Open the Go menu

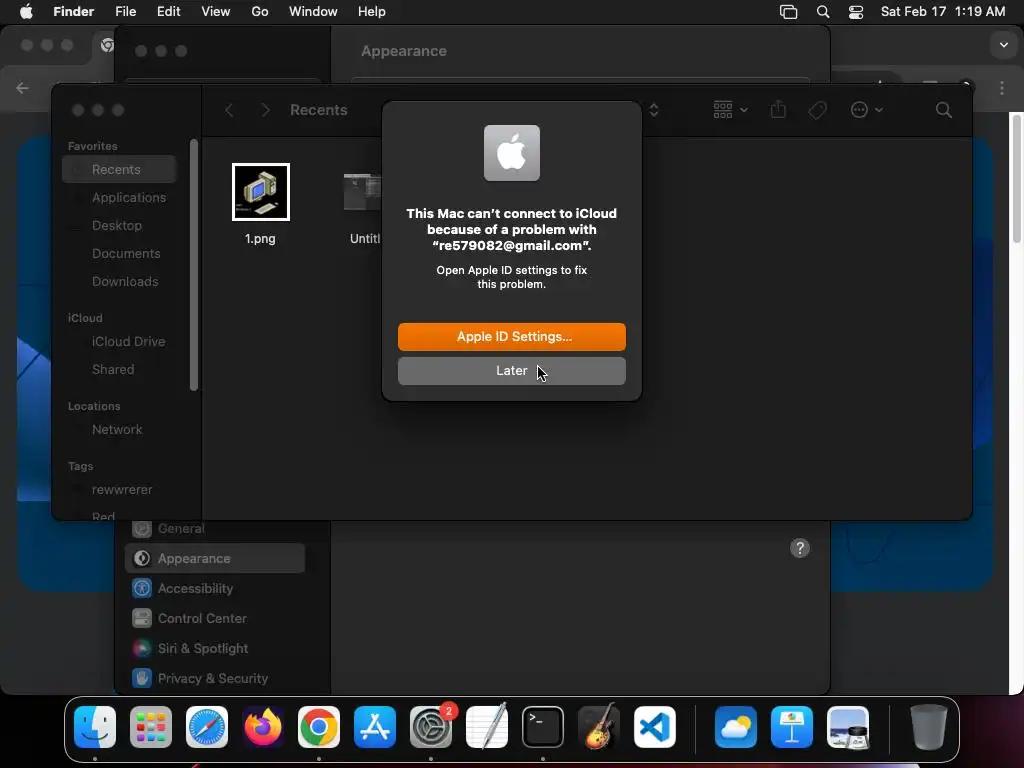tap(260, 12)
